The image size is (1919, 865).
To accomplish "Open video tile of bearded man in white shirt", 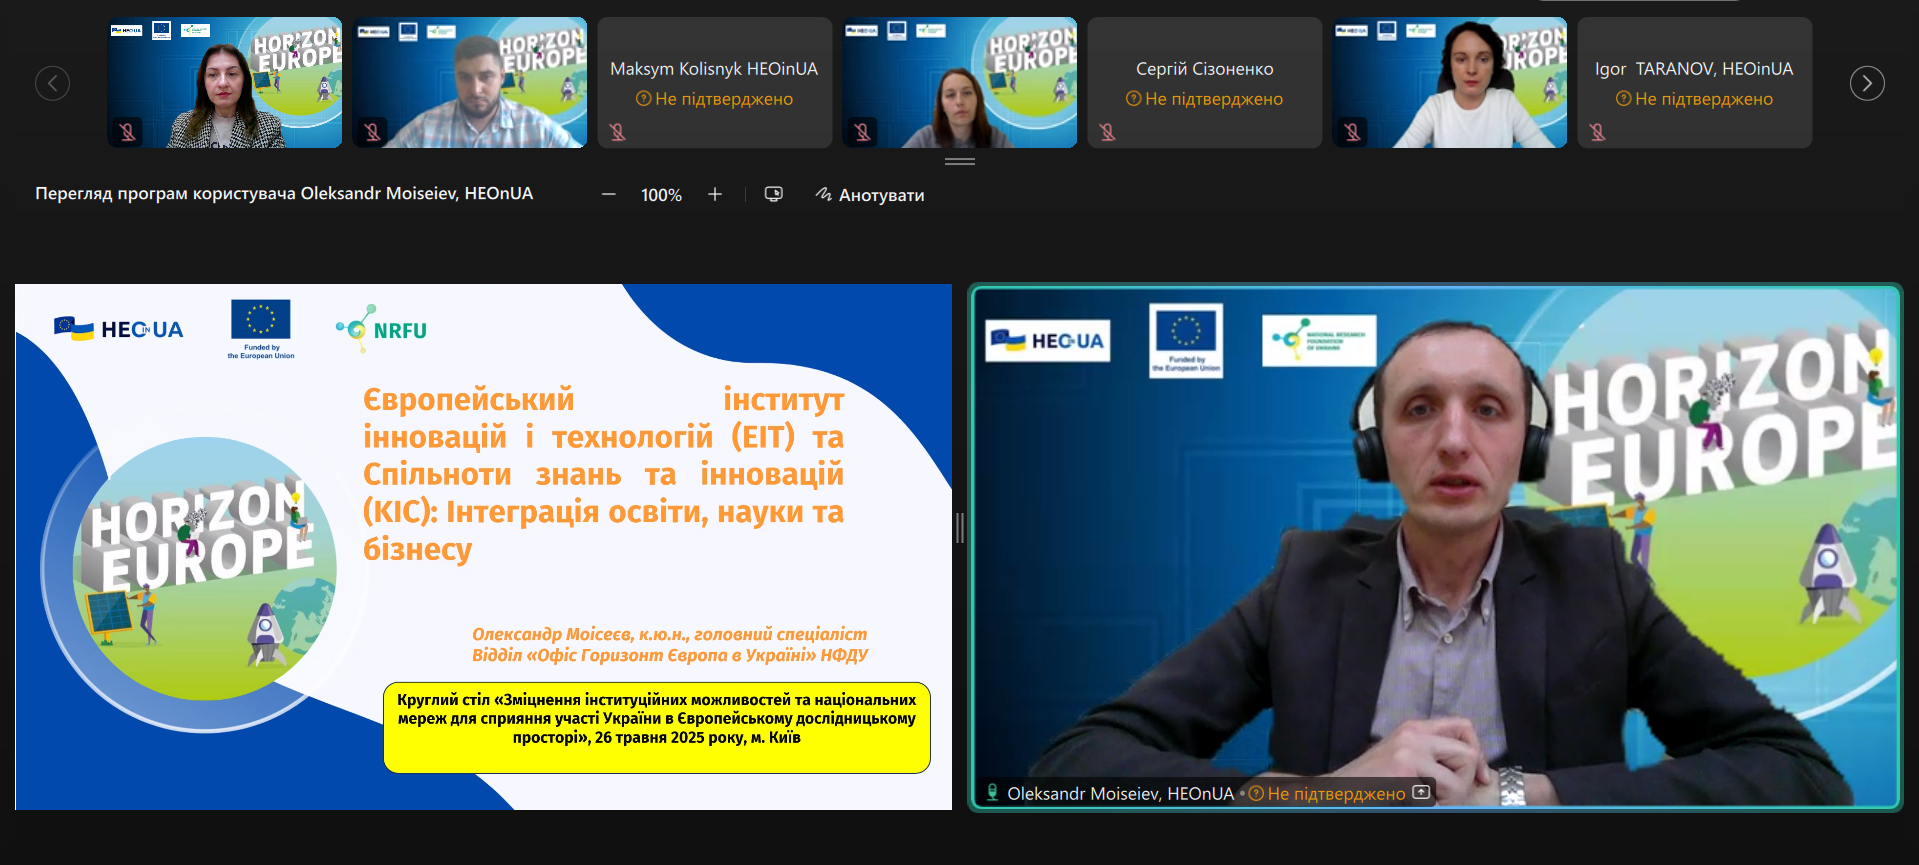I will tap(470, 83).
